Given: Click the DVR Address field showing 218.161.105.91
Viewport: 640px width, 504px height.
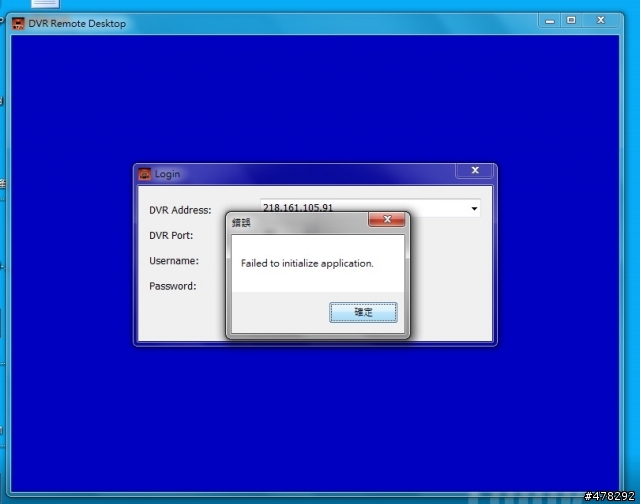Looking at the screenshot, I should click(370, 208).
